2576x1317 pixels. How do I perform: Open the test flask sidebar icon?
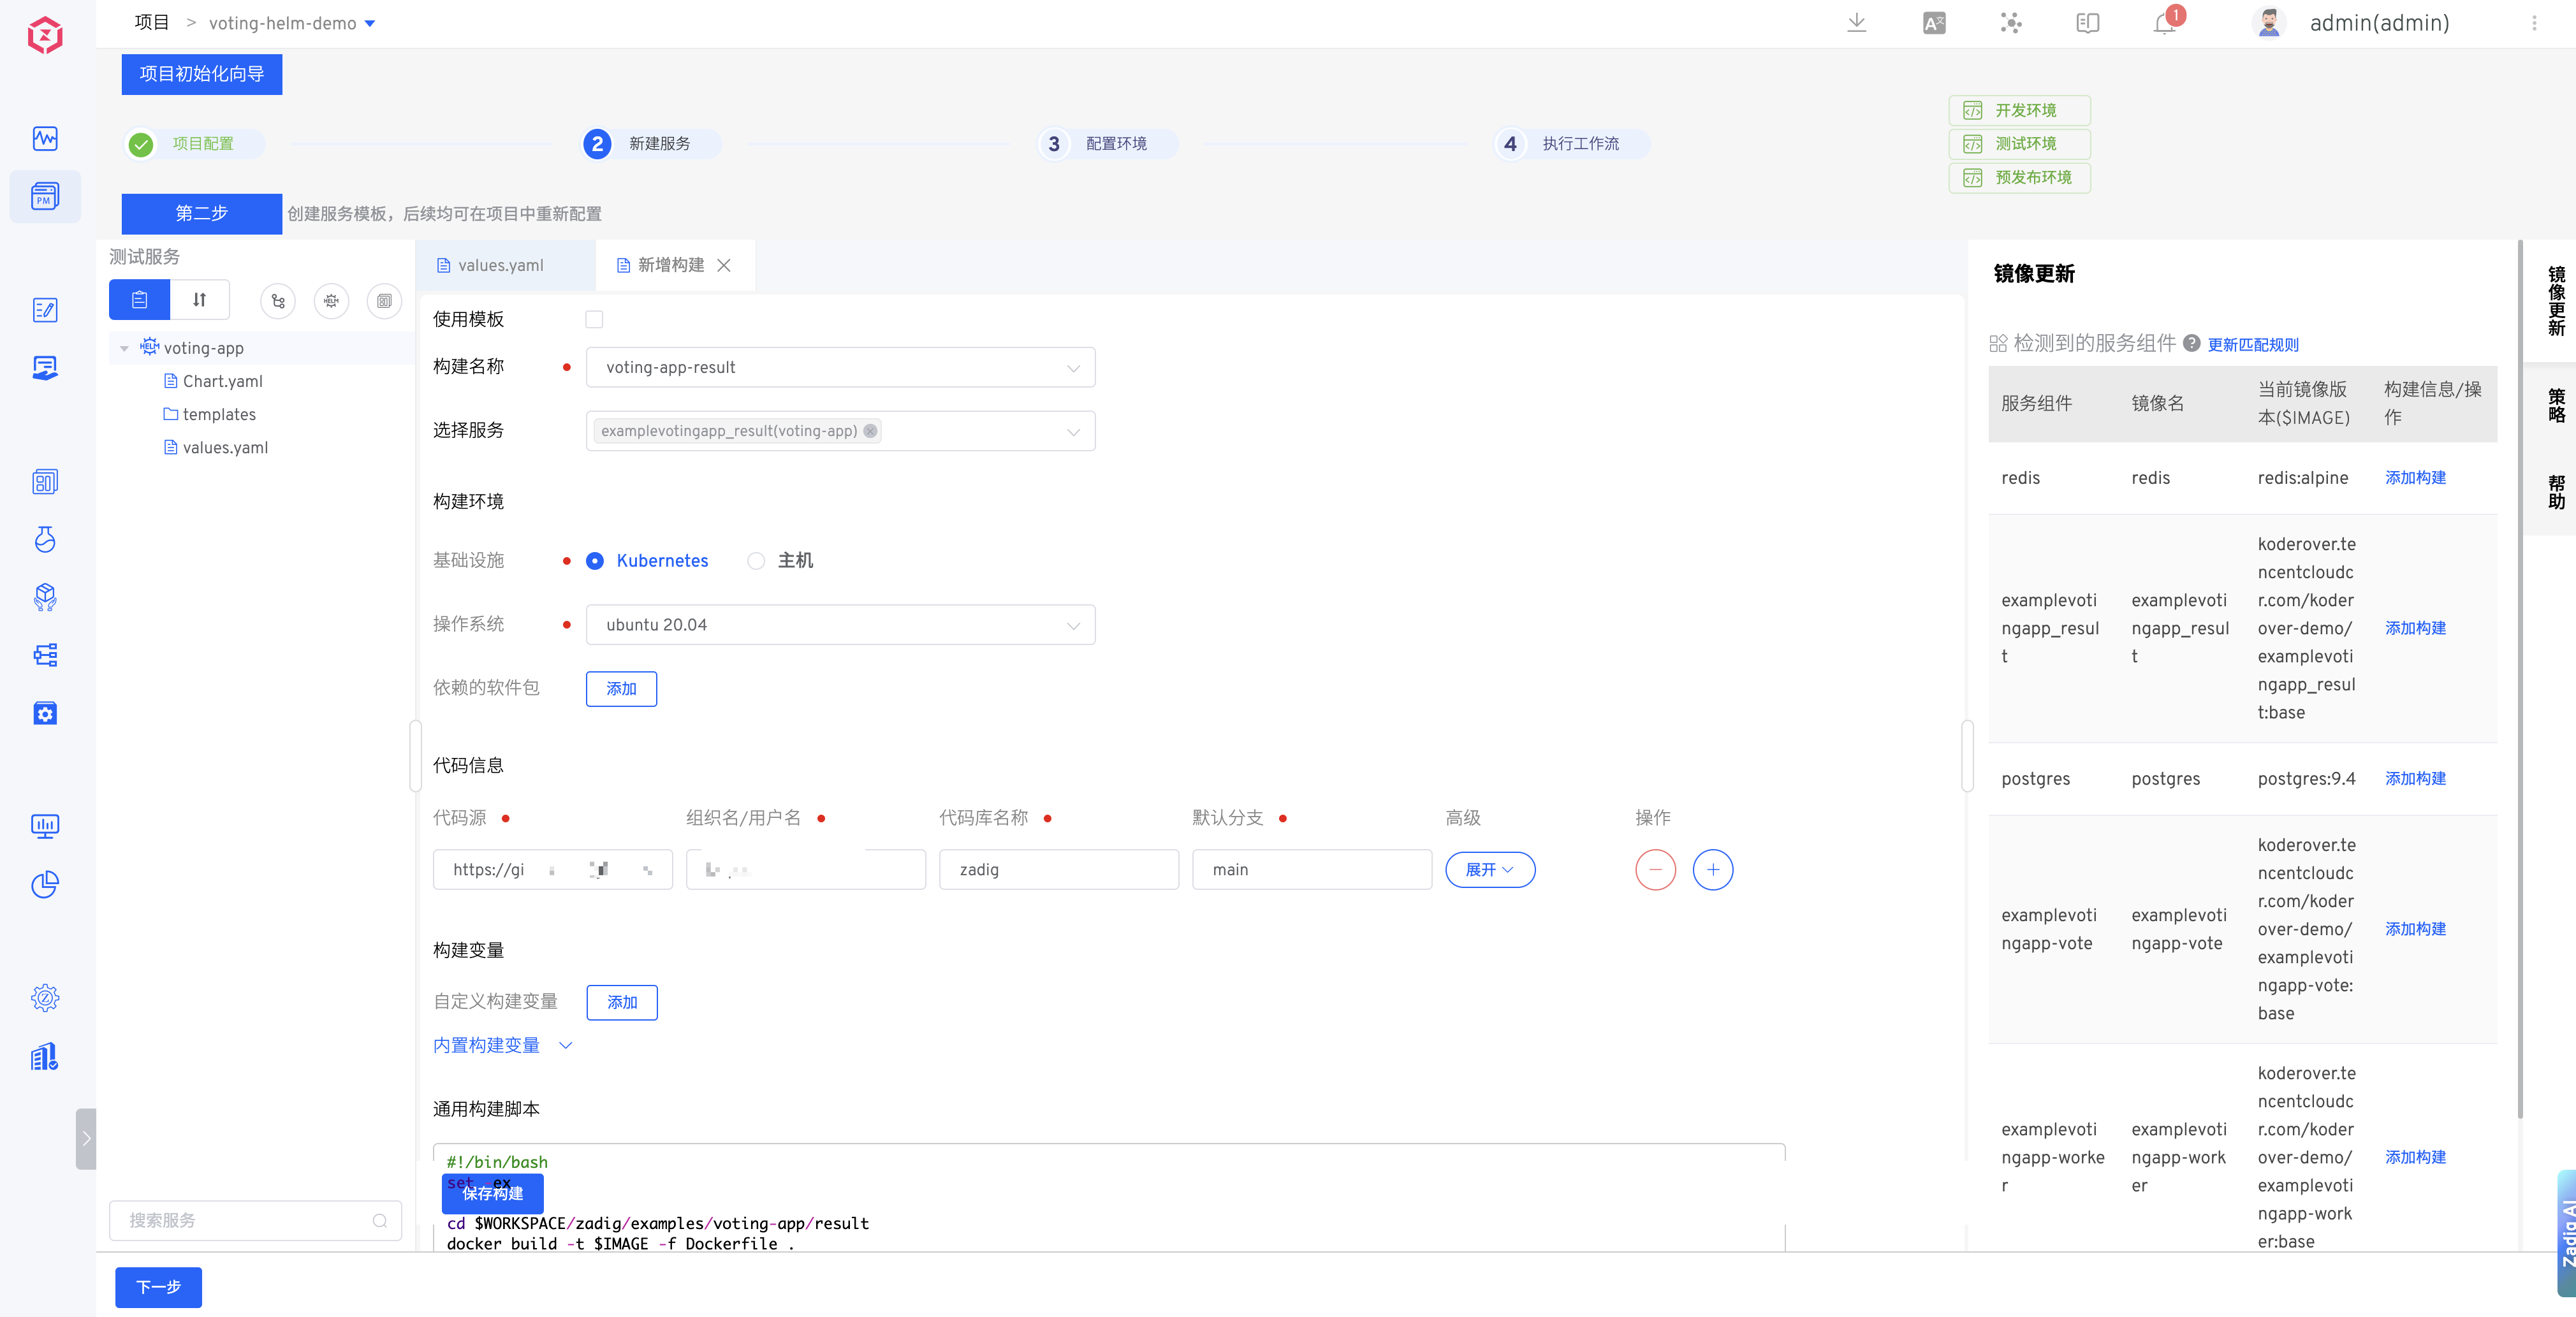(45, 540)
